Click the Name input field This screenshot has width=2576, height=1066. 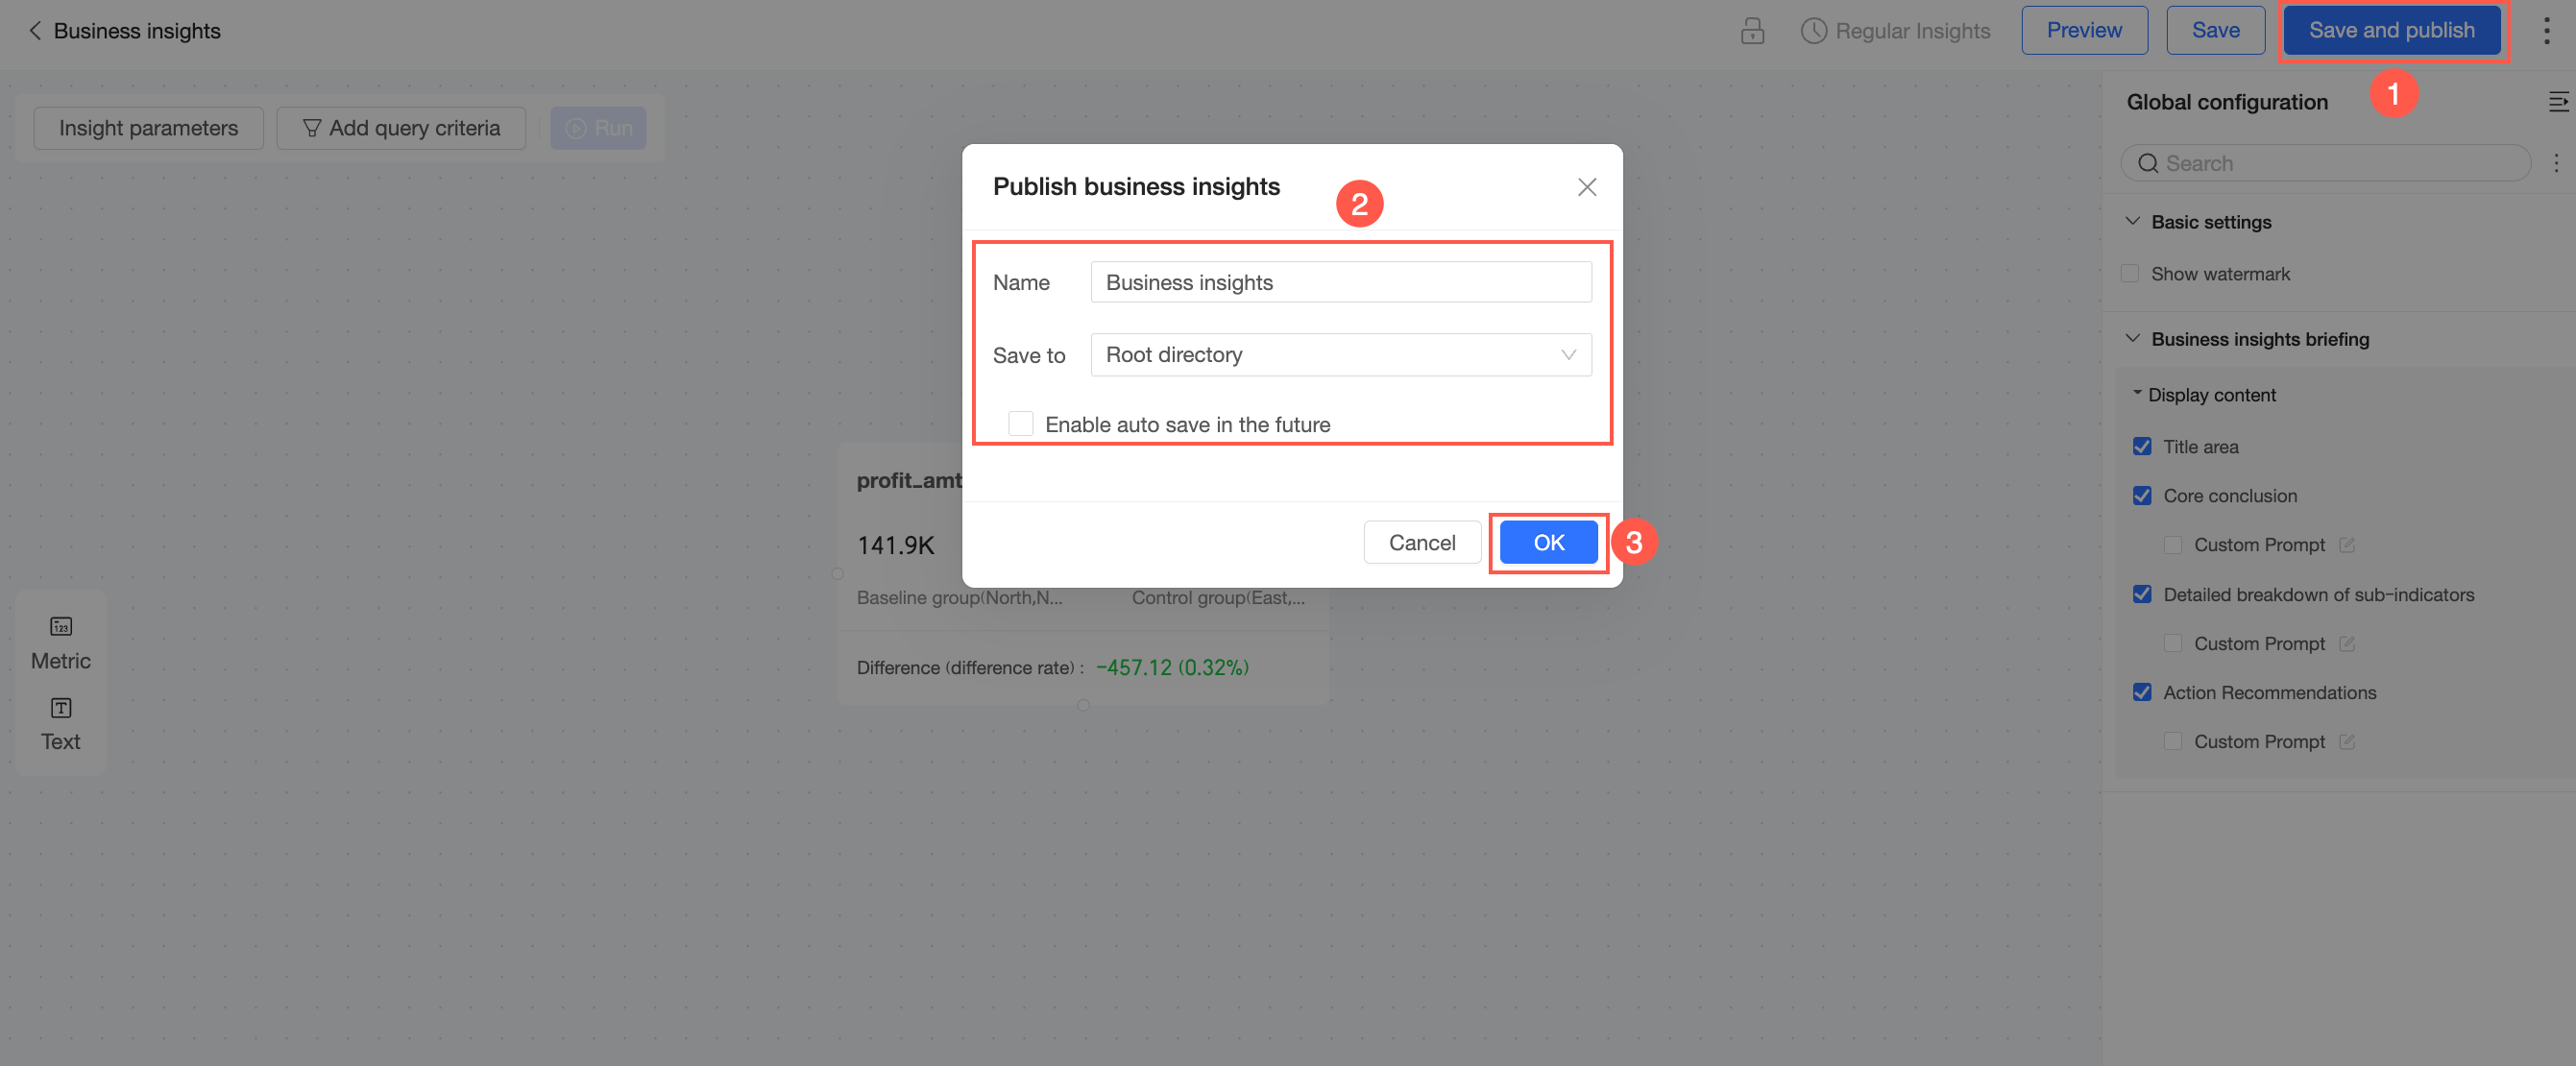click(1340, 283)
